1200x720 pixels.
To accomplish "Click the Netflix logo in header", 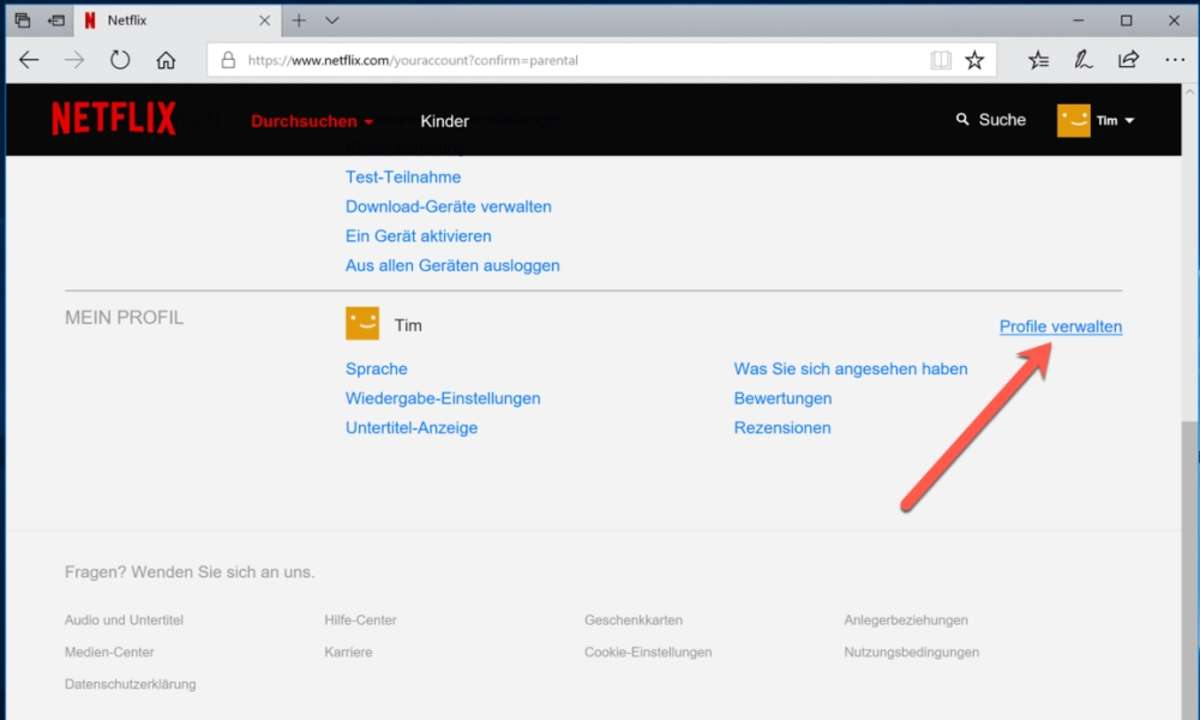I will coord(113,119).
